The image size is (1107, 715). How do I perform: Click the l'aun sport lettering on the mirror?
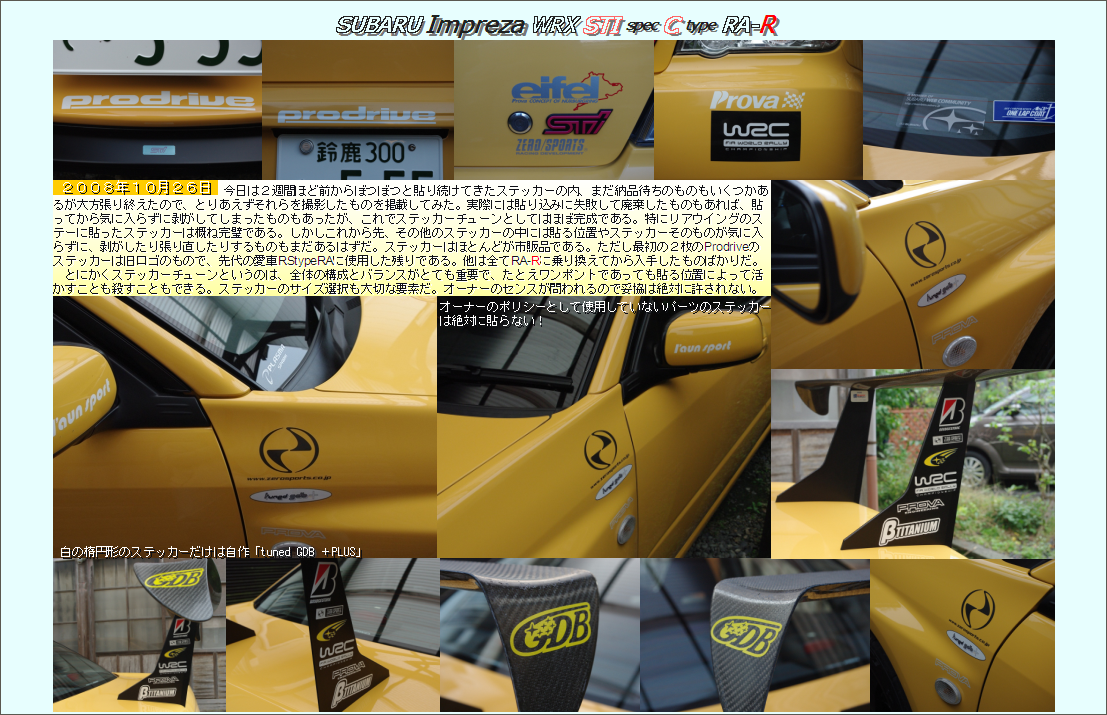click(702, 347)
